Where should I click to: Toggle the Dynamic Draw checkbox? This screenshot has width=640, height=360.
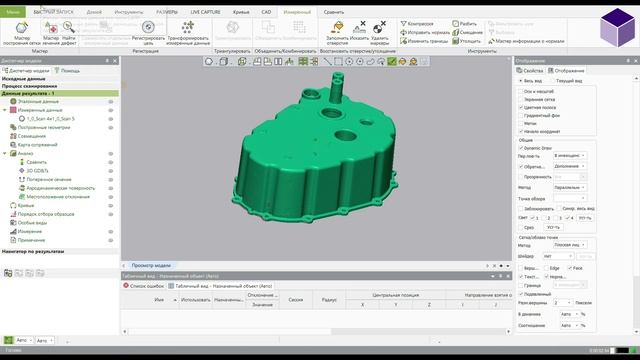point(521,148)
